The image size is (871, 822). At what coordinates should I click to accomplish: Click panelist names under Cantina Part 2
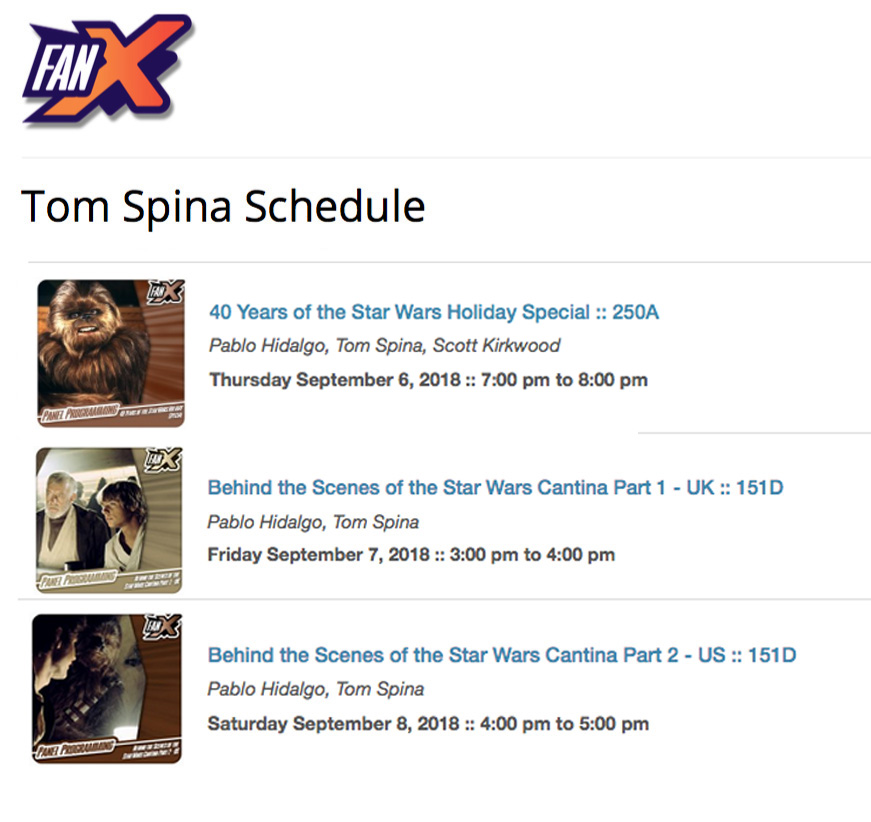[x=316, y=689]
